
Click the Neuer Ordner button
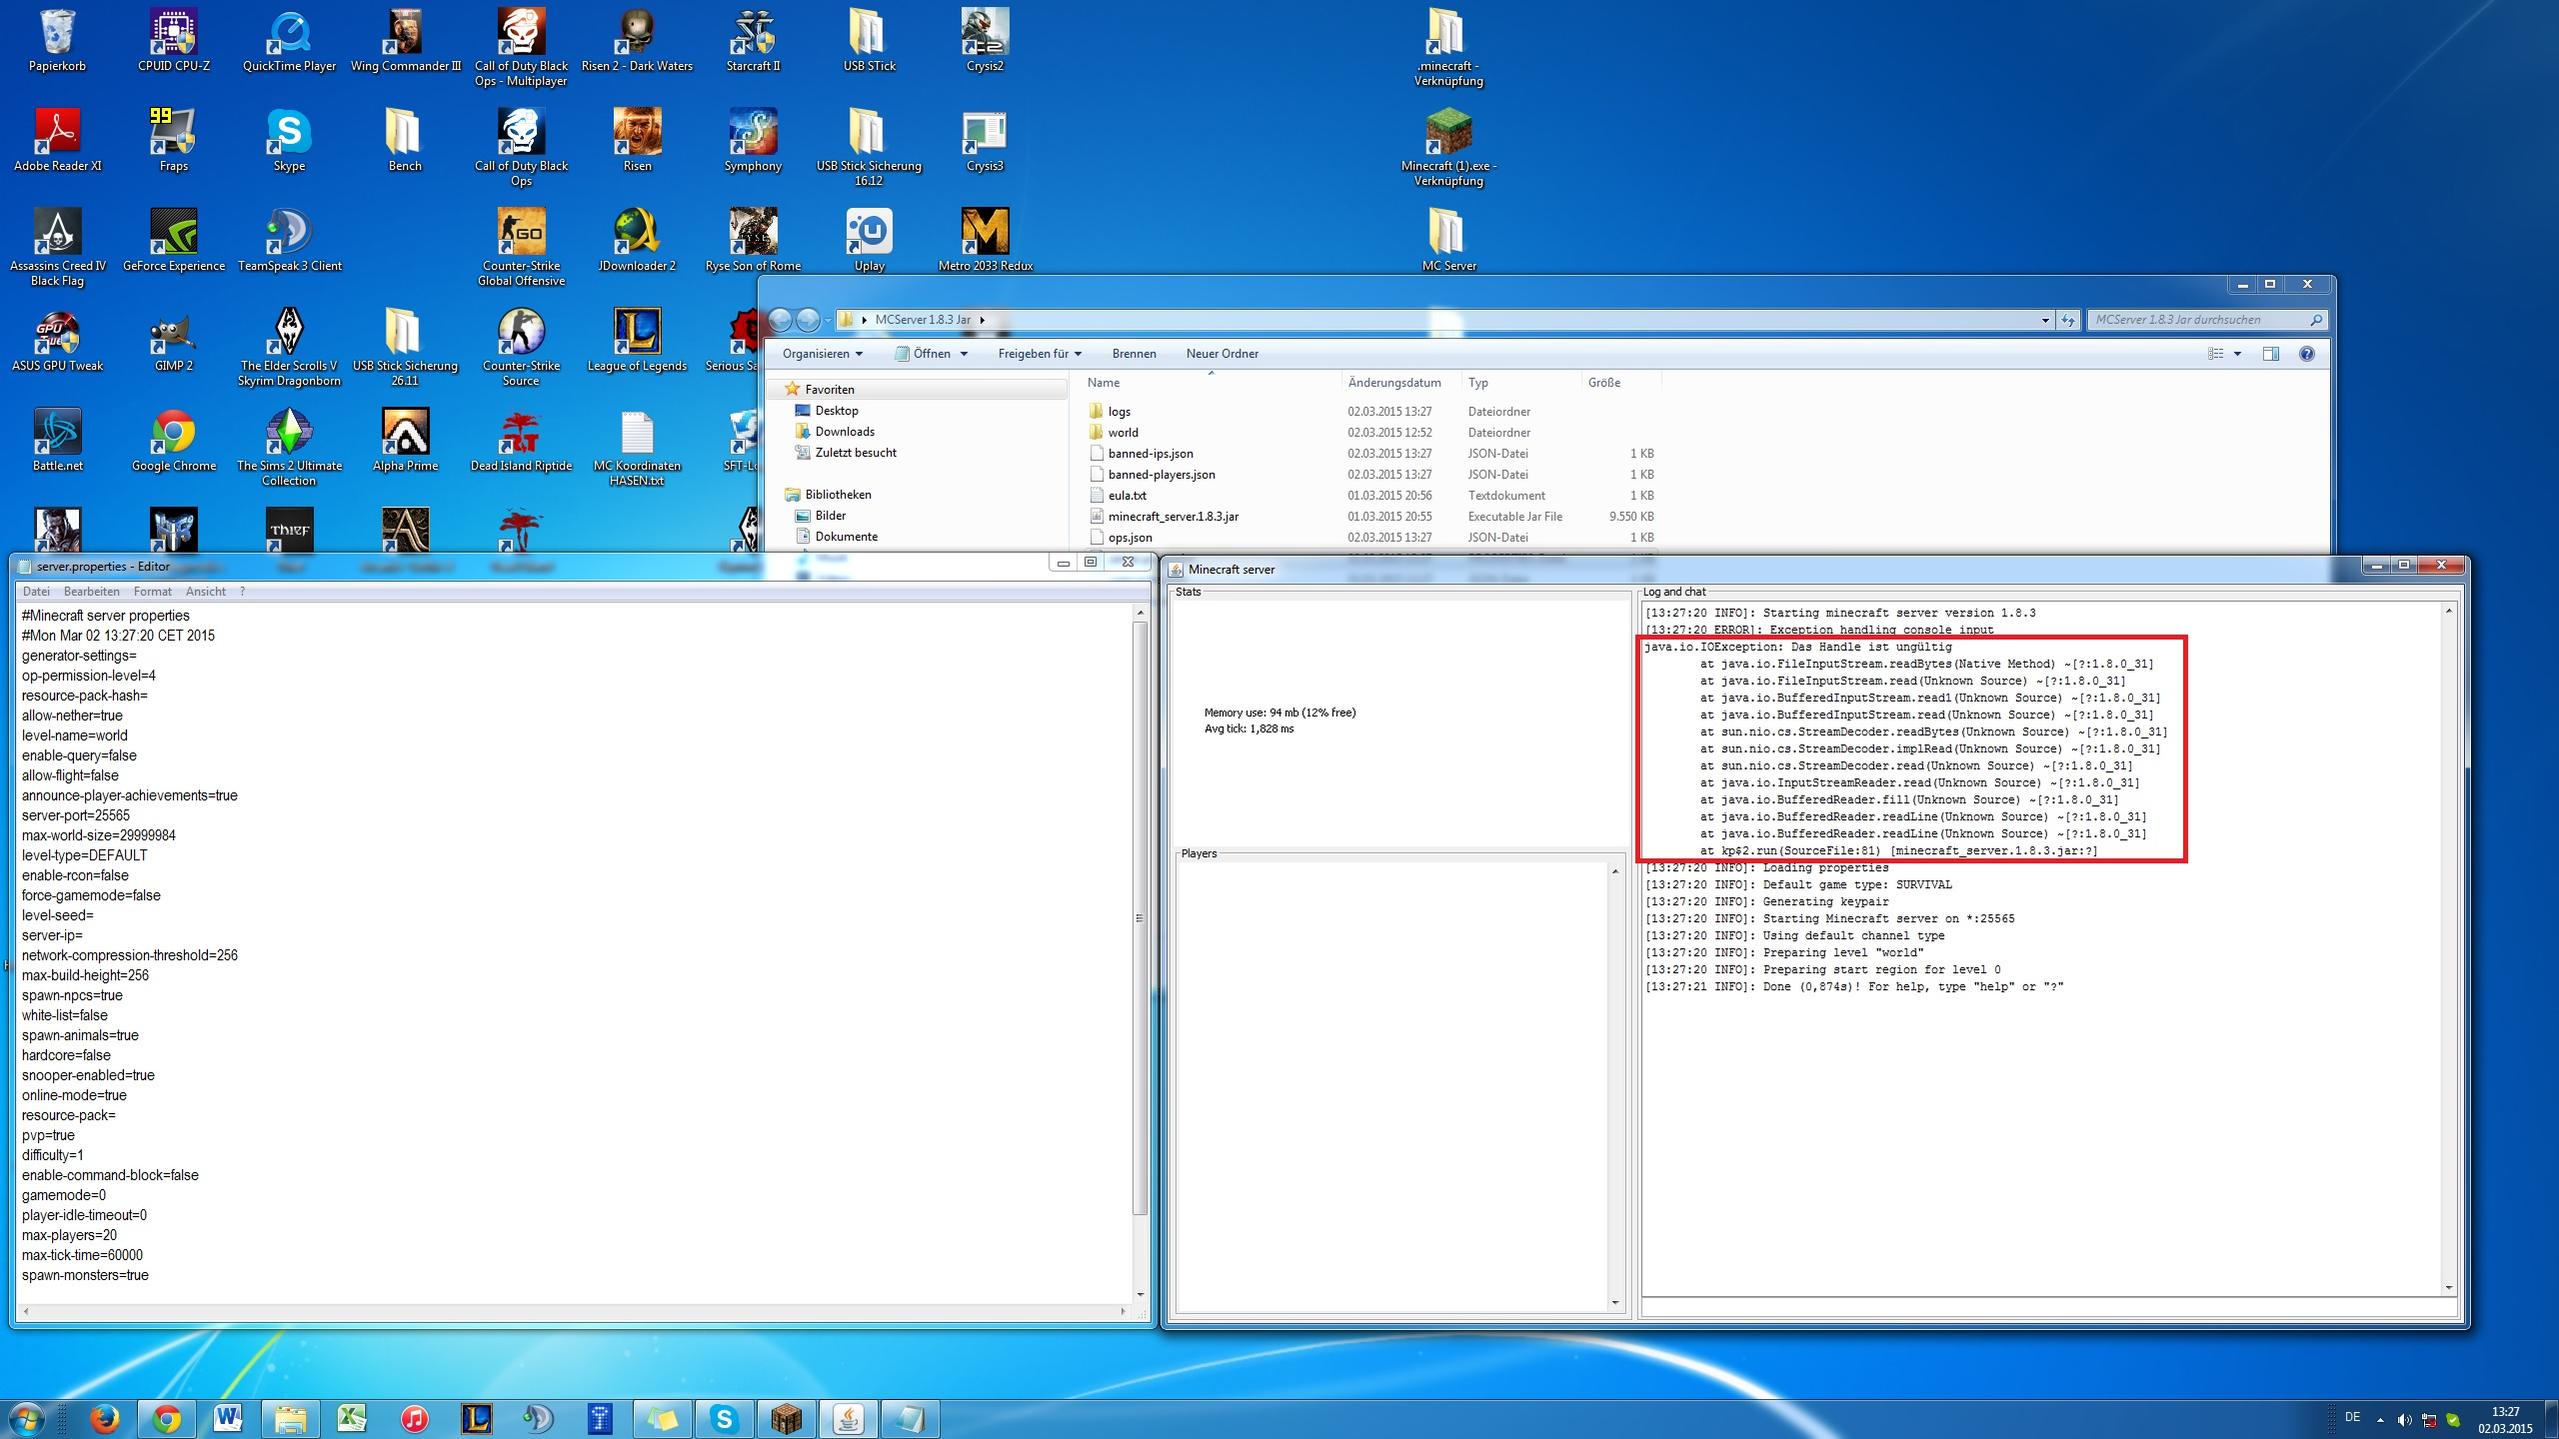tap(1221, 353)
